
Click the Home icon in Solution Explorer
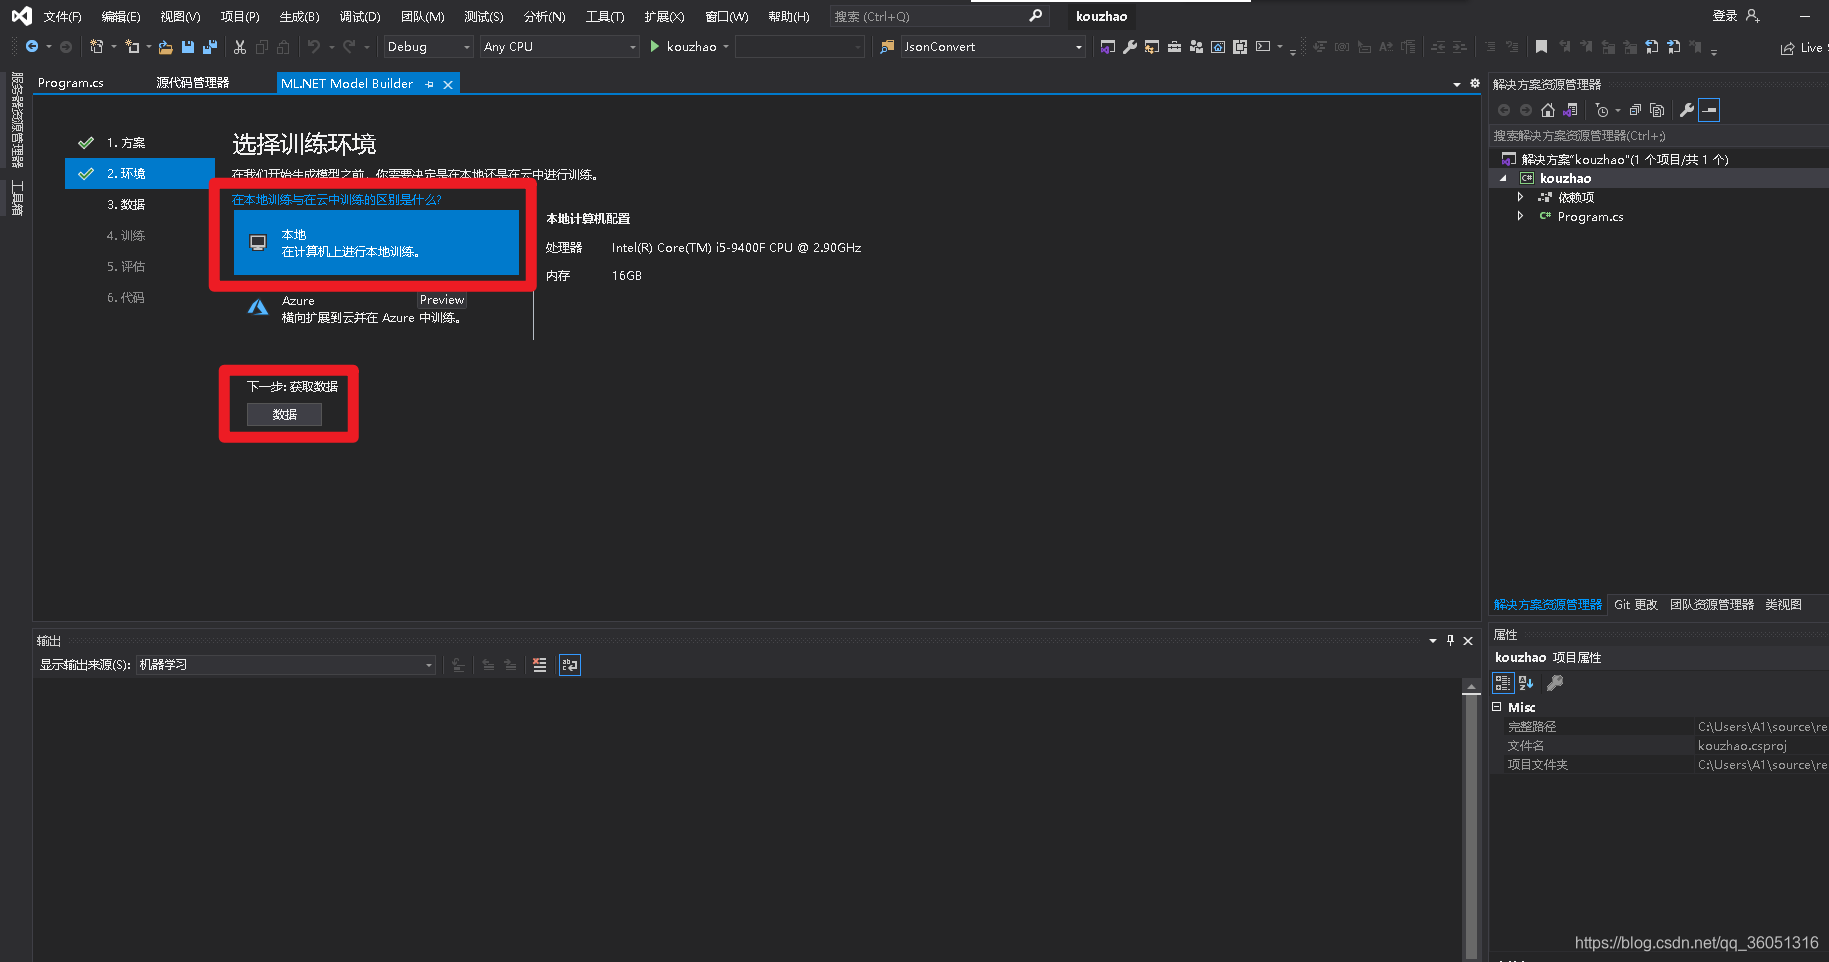(x=1548, y=110)
